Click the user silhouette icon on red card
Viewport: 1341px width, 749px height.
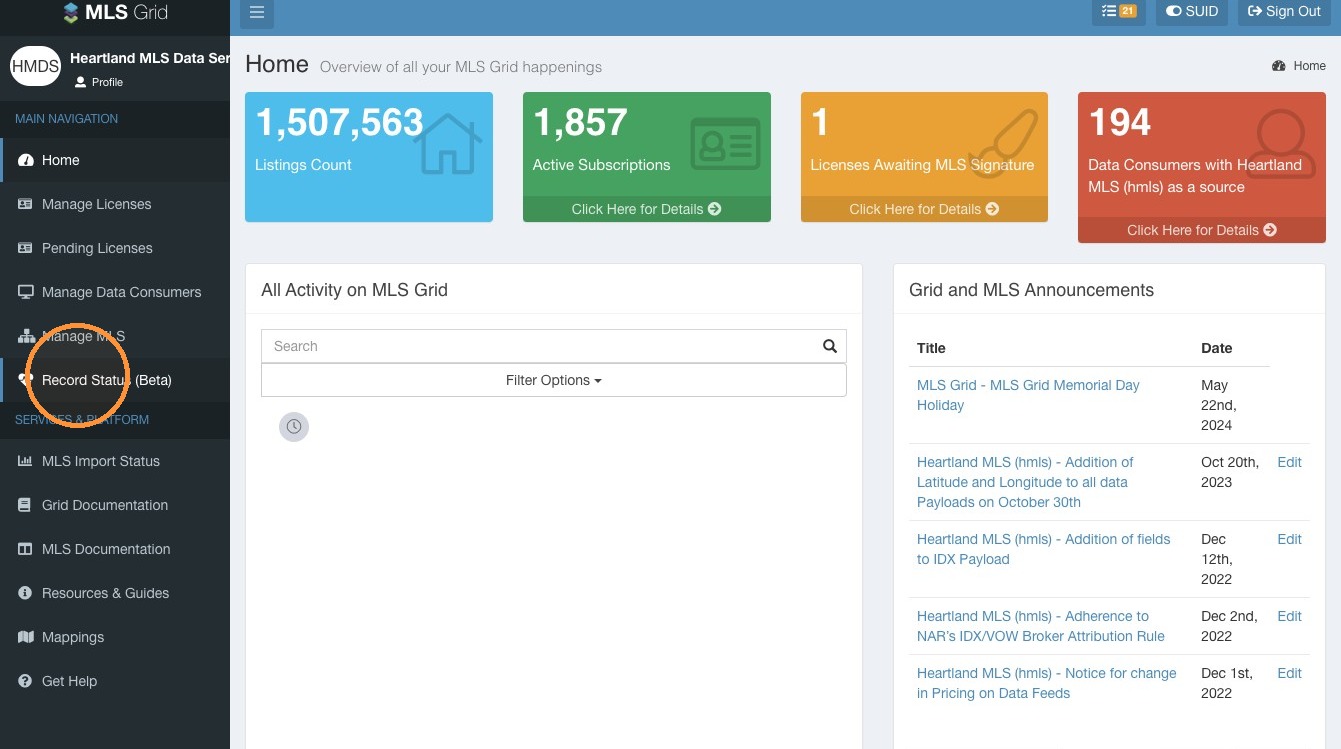point(1280,144)
